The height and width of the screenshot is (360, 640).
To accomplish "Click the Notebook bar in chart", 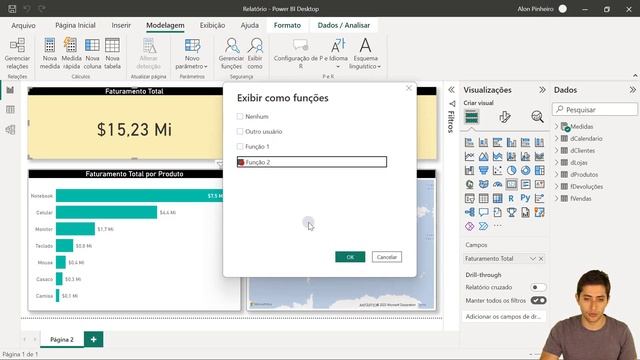I will (x=140, y=196).
